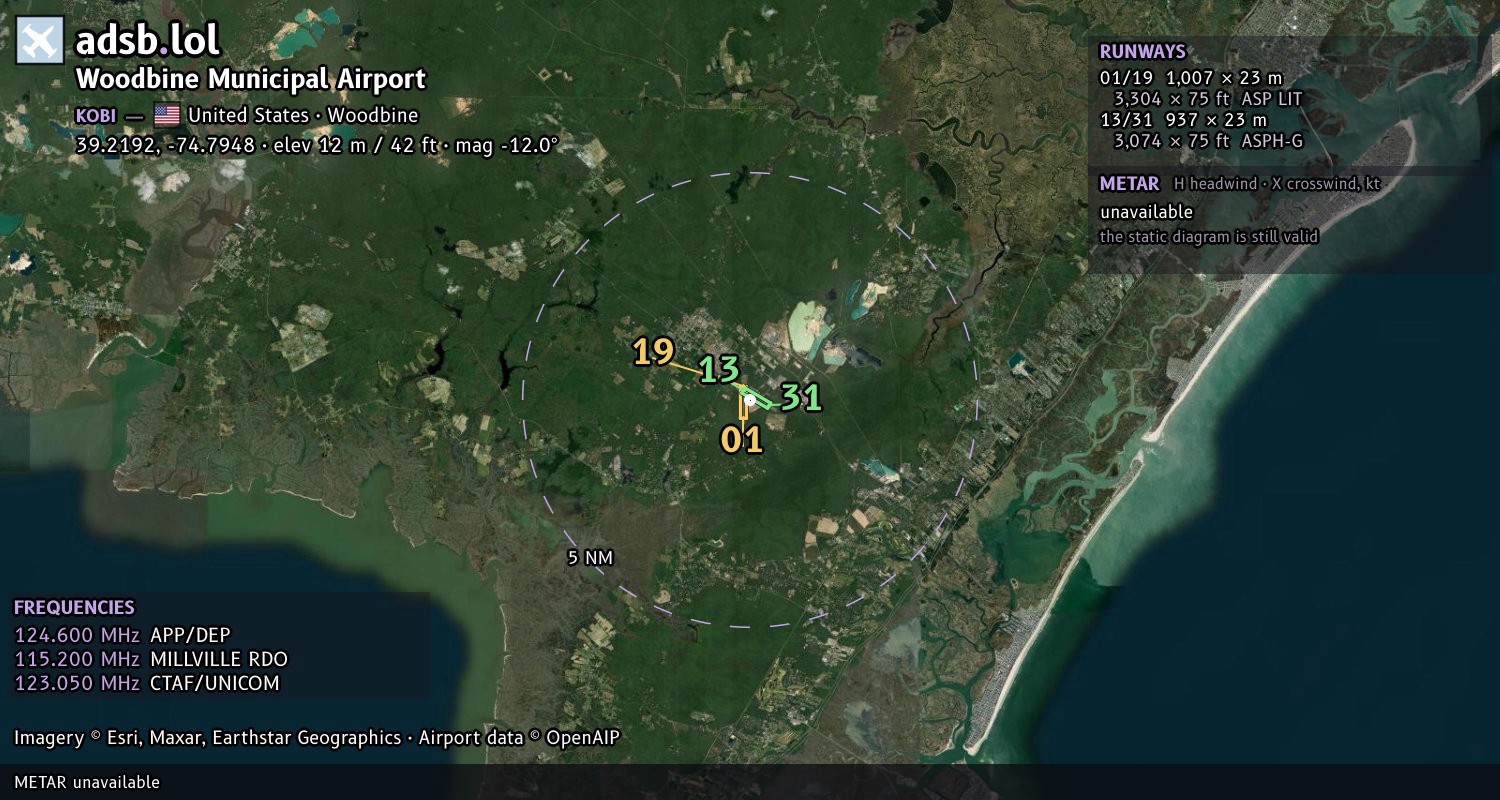1500x800 pixels.
Task: Click the 3,304 × 75 ft ASP LIT line
Action: click(1208, 99)
